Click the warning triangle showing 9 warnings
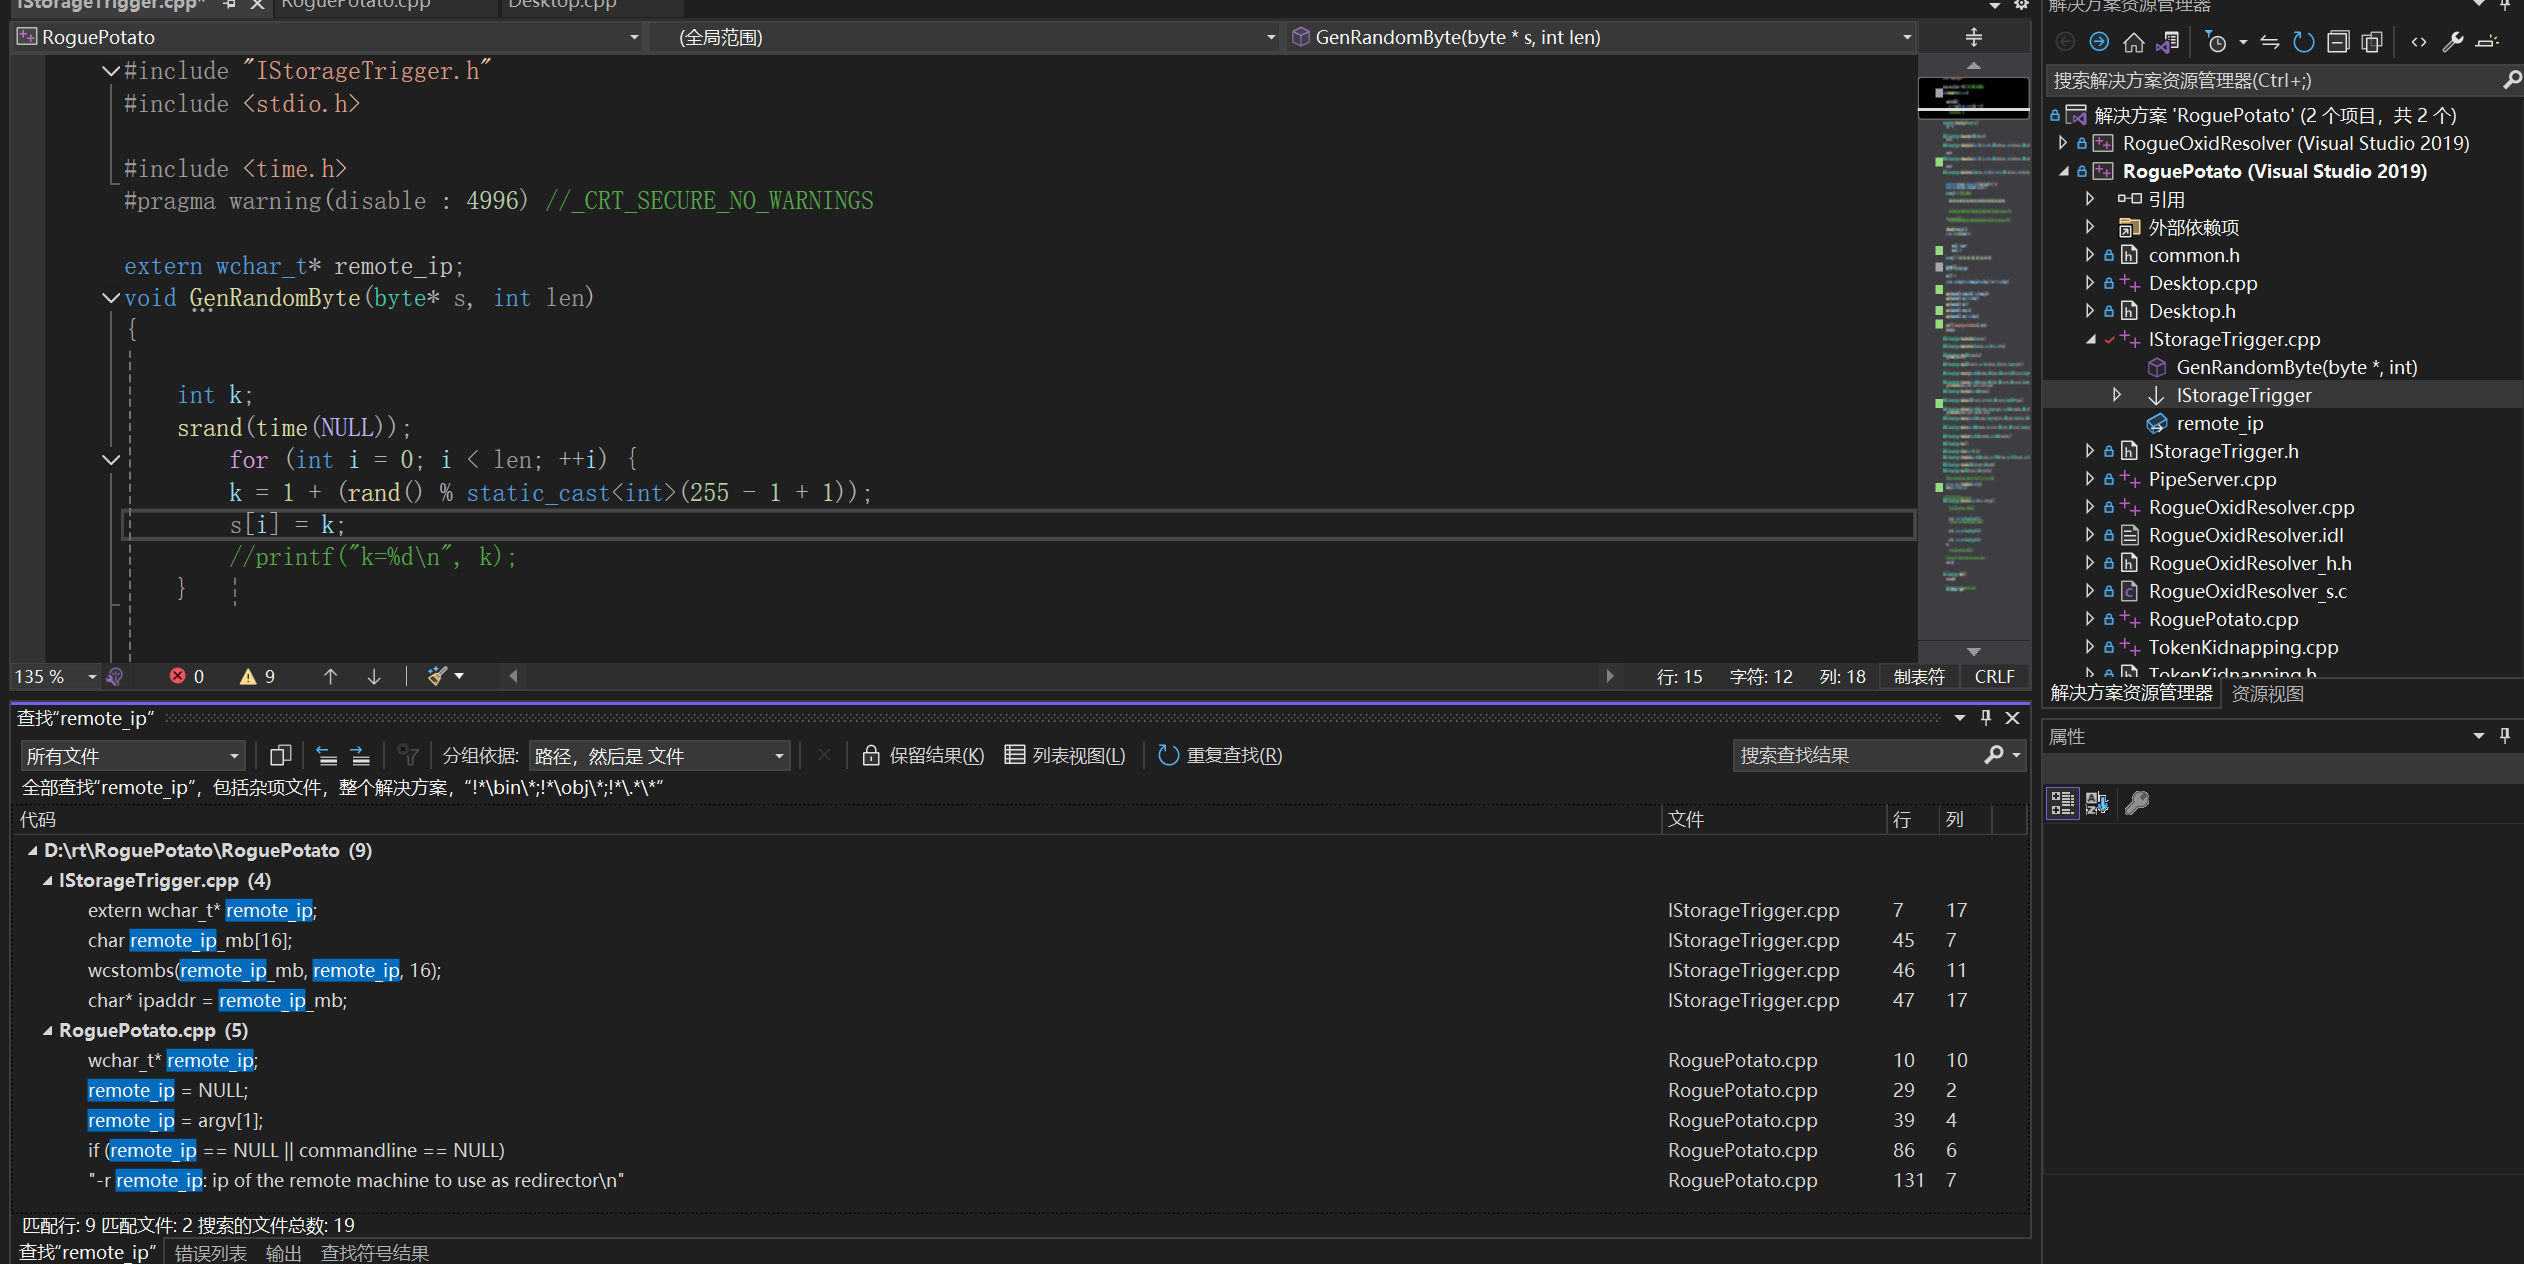 point(257,677)
